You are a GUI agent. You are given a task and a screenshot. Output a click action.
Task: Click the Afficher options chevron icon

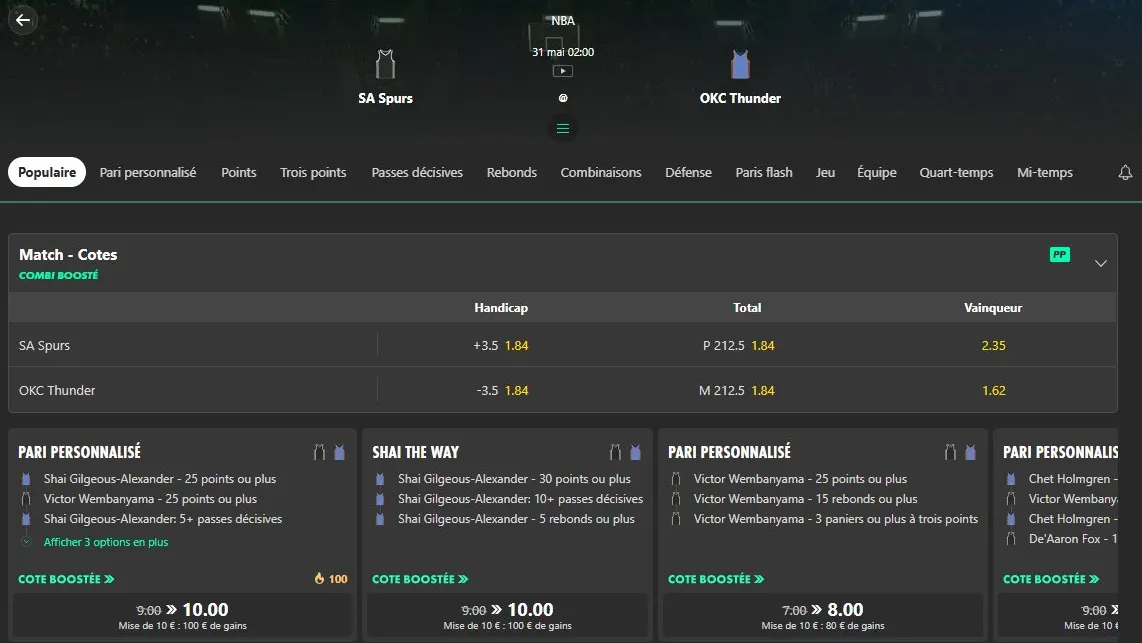pos(26,542)
